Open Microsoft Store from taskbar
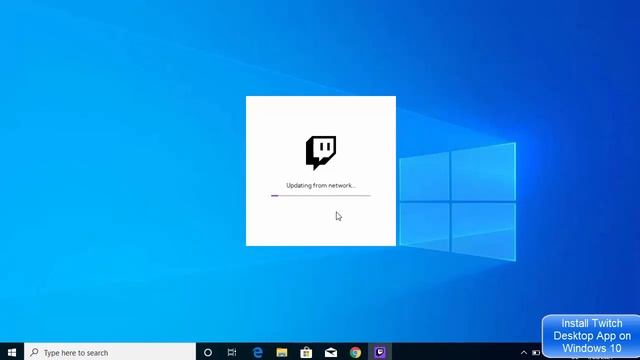 [x=306, y=352]
